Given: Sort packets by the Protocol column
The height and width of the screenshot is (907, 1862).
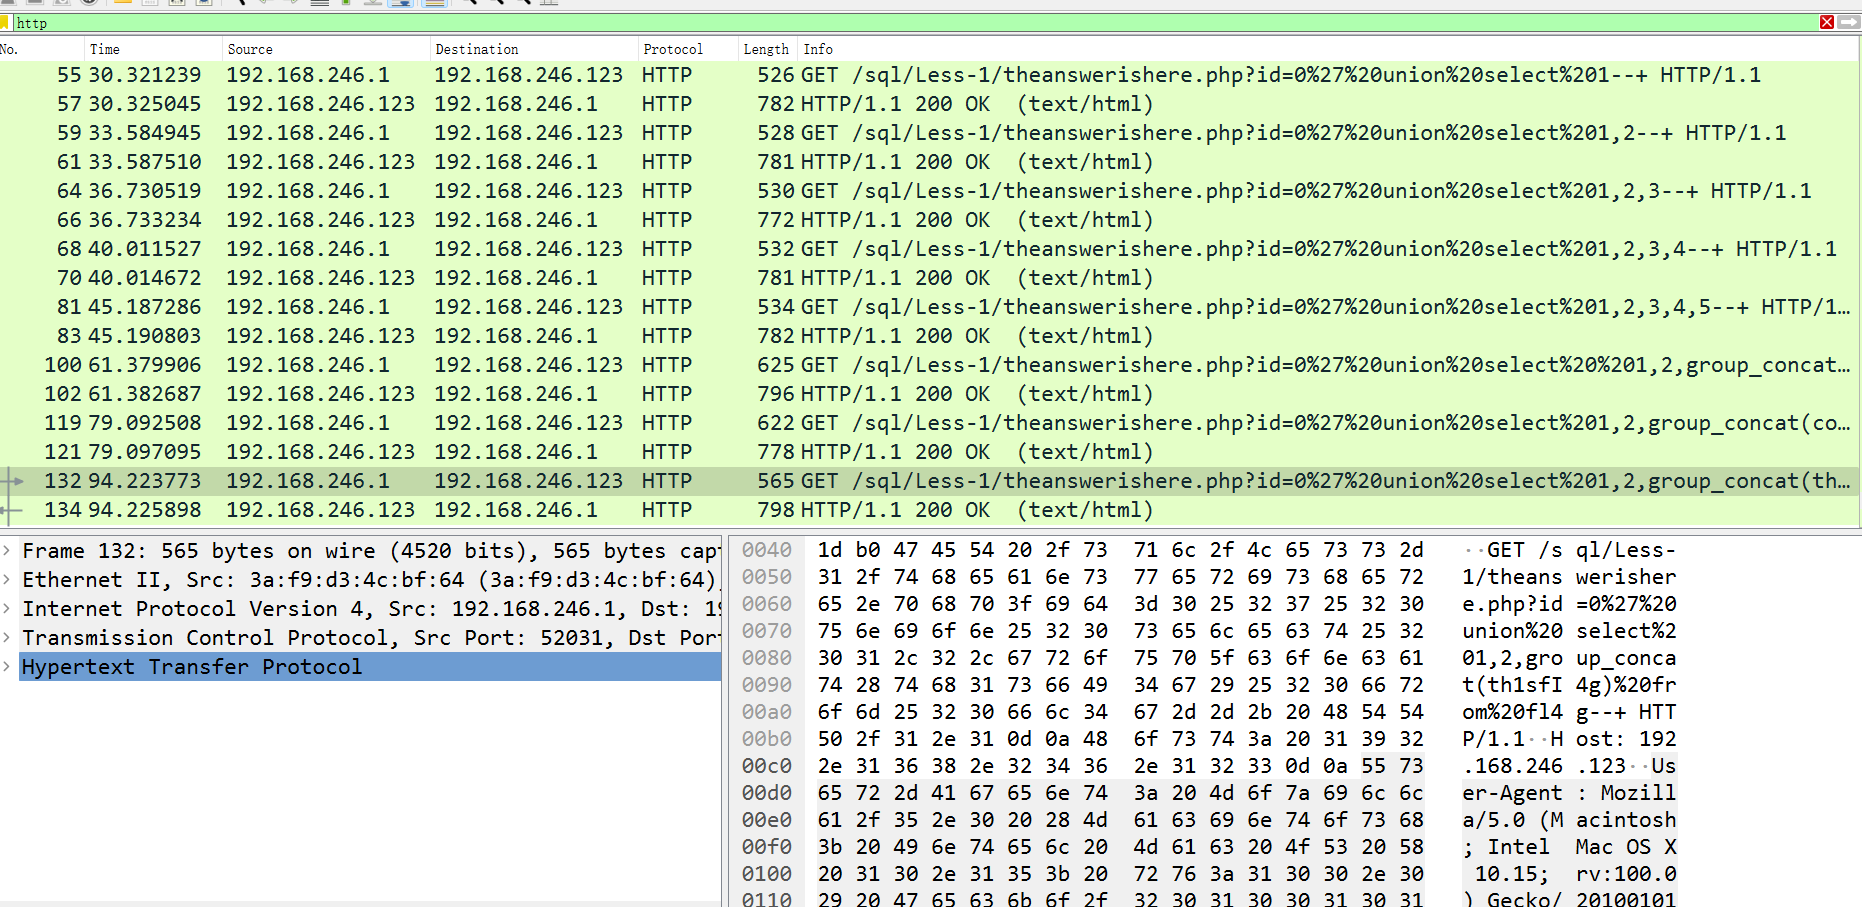Looking at the screenshot, I should pos(688,49).
